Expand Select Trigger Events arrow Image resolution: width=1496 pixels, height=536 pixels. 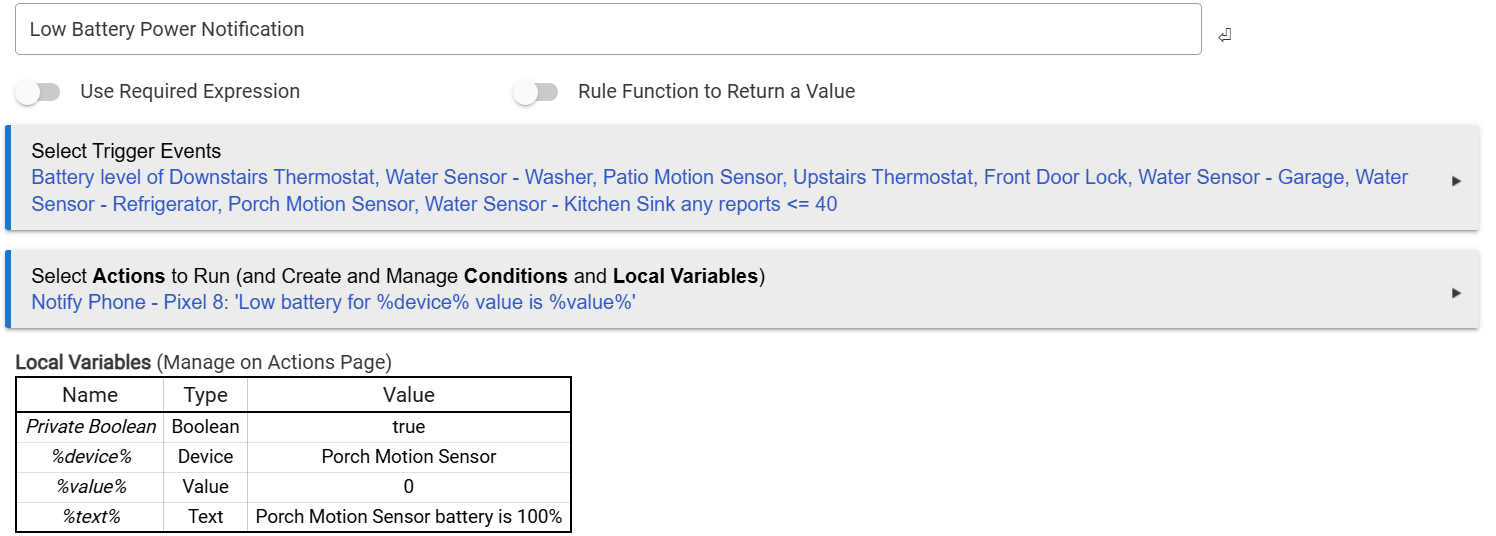(x=1456, y=181)
